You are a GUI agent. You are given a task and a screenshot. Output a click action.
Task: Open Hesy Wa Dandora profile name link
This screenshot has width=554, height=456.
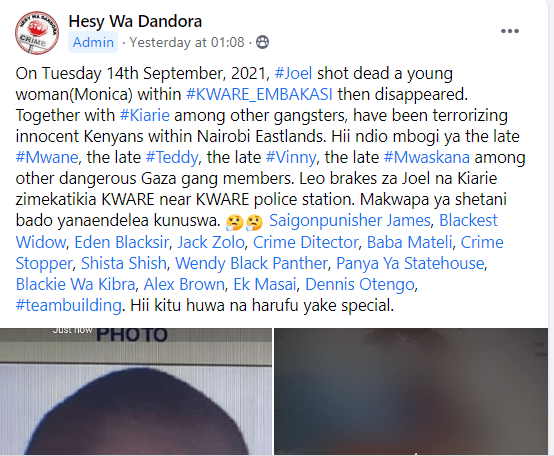[135, 21]
